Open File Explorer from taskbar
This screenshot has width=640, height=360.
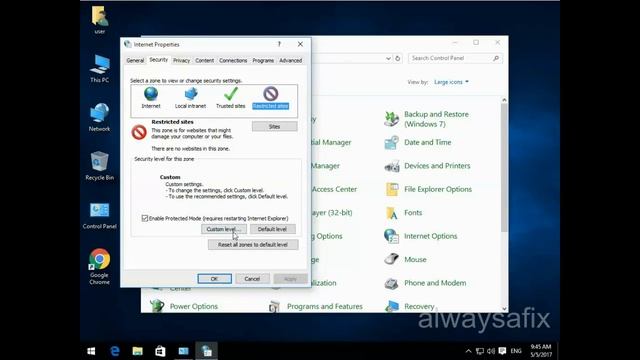(138, 351)
